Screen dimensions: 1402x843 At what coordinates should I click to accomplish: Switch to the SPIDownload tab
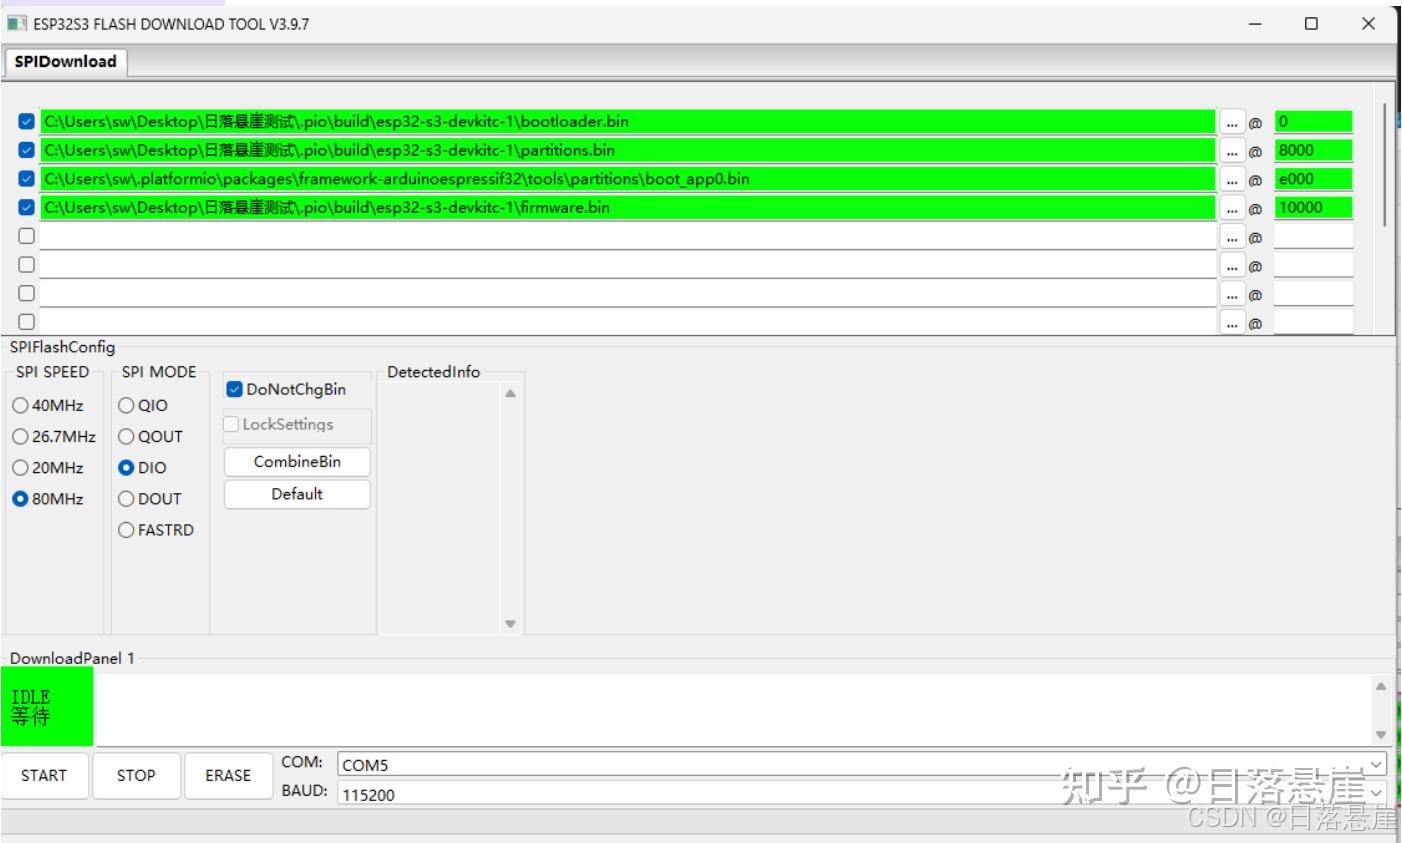click(64, 61)
